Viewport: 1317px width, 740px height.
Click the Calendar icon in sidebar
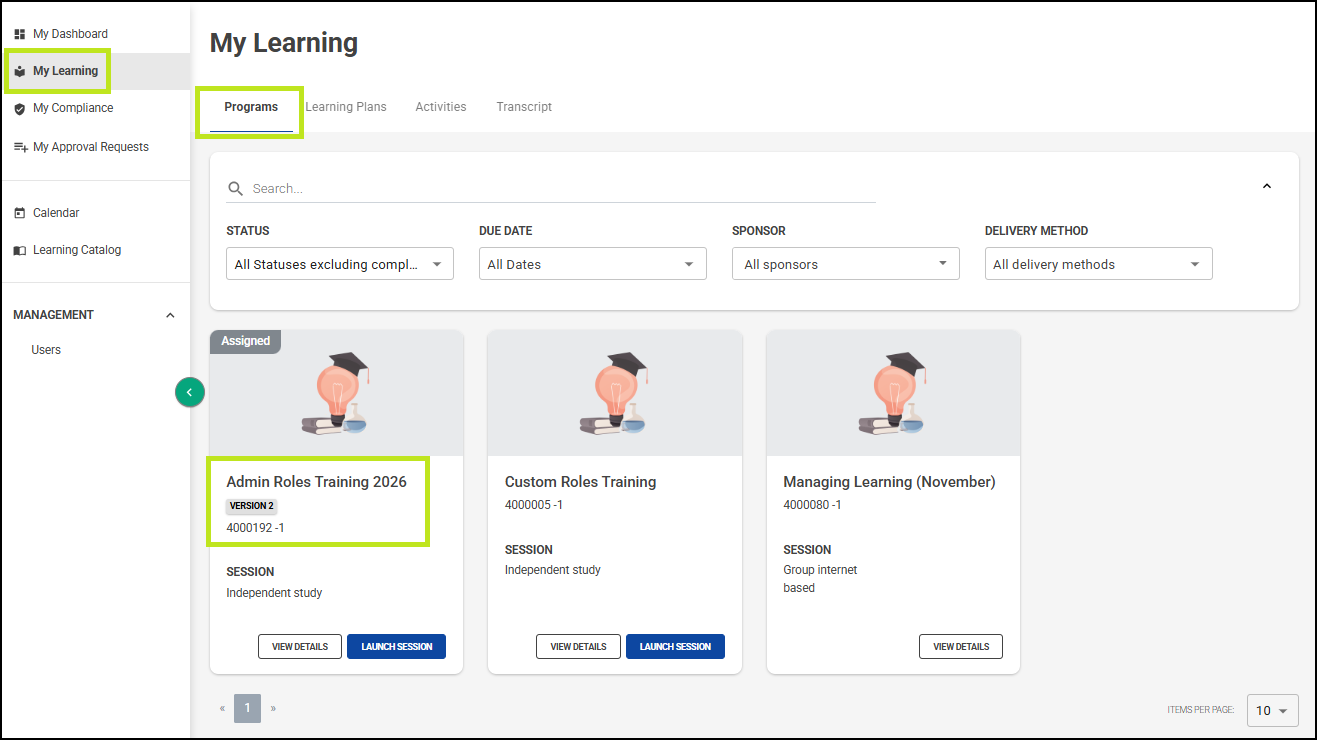click(19, 213)
